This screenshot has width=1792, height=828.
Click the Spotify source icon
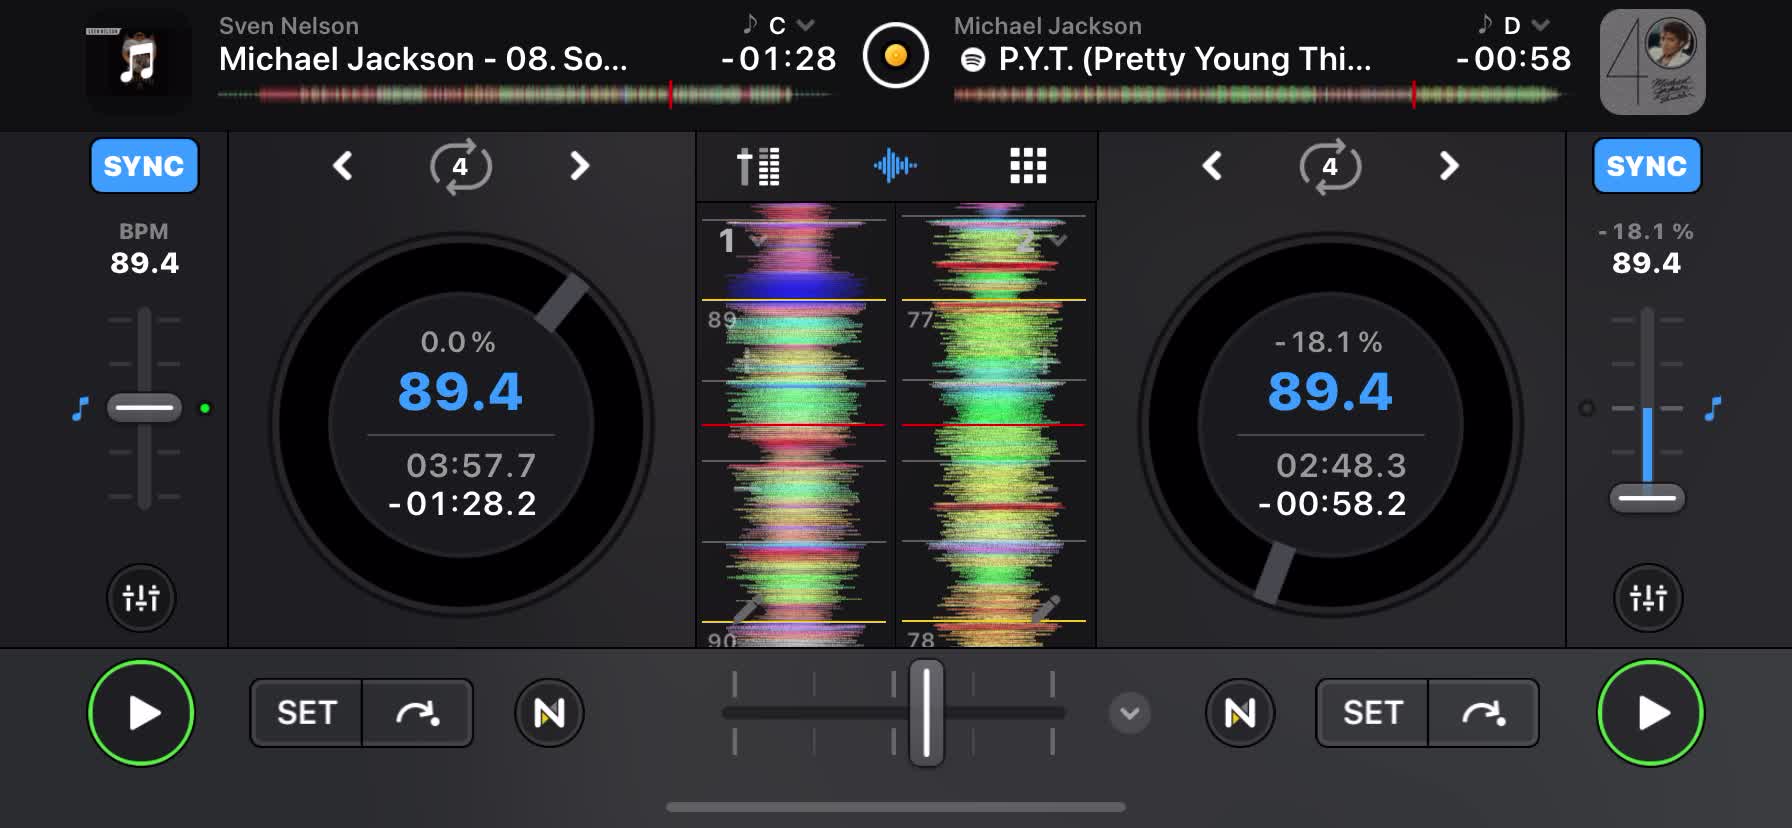[x=973, y=60]
